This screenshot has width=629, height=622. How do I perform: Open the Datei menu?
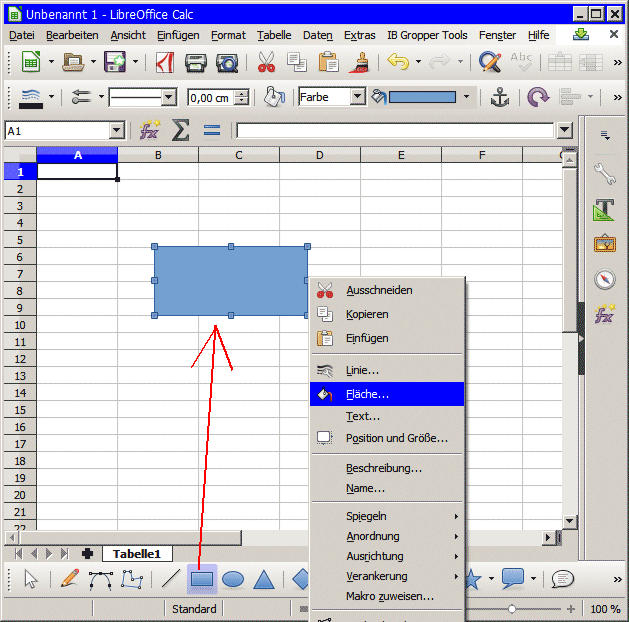[x=22, y=35]
